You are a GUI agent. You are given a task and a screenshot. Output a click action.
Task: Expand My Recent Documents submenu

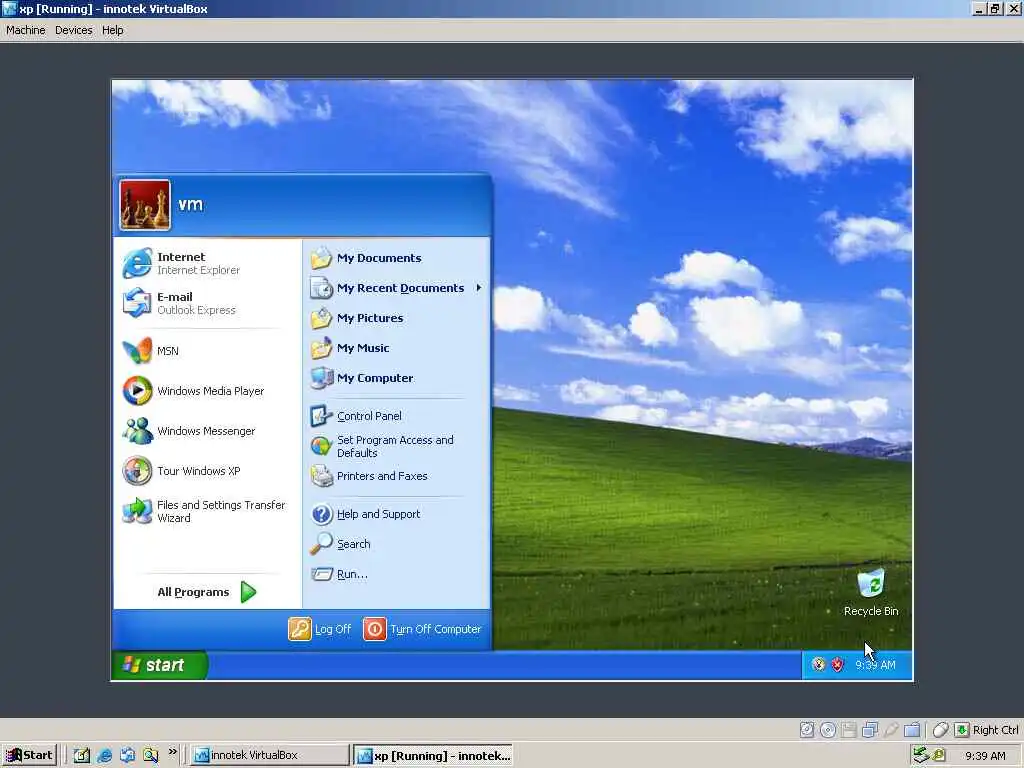pos(396,288)
